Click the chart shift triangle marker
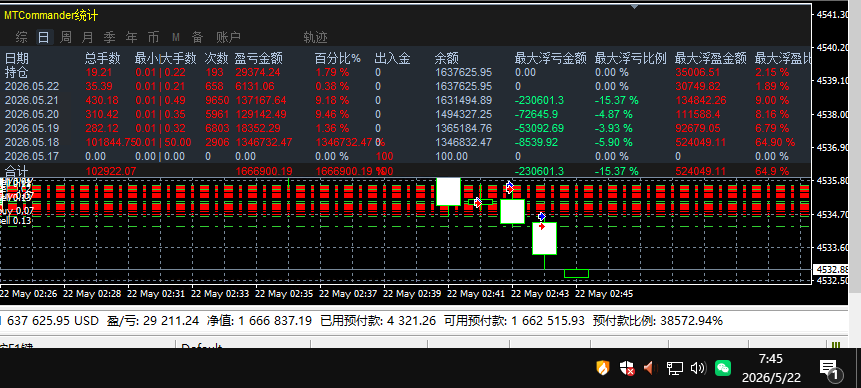Image resolution: width=861 pixels, height=388 pixels. click(x=635, y=7)
